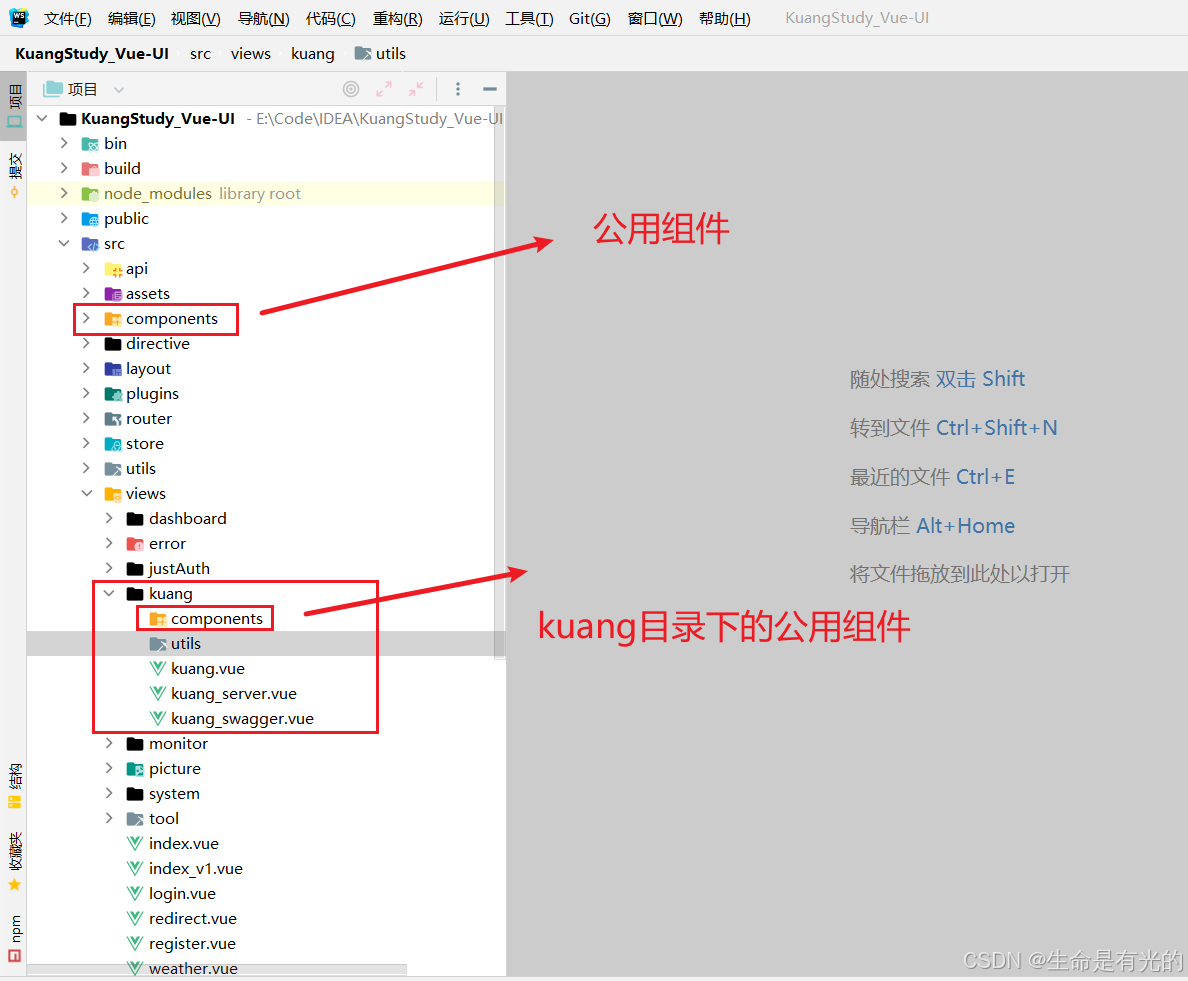Viewport: 1188px width, 981px height.
Task: Click the public folder icon
Action: pyautogui.click(x=90, y=219)
